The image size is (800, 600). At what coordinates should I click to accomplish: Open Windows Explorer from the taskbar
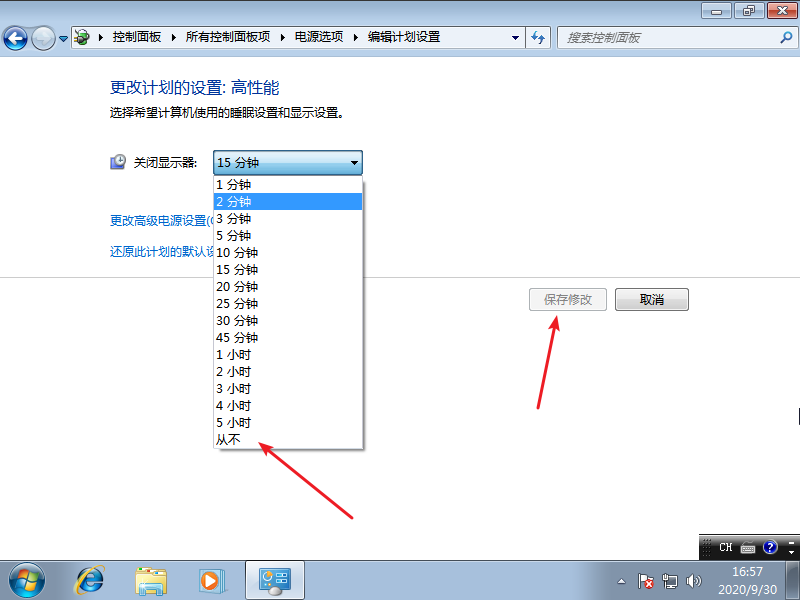pyautogui.click(x=151, y=580)
